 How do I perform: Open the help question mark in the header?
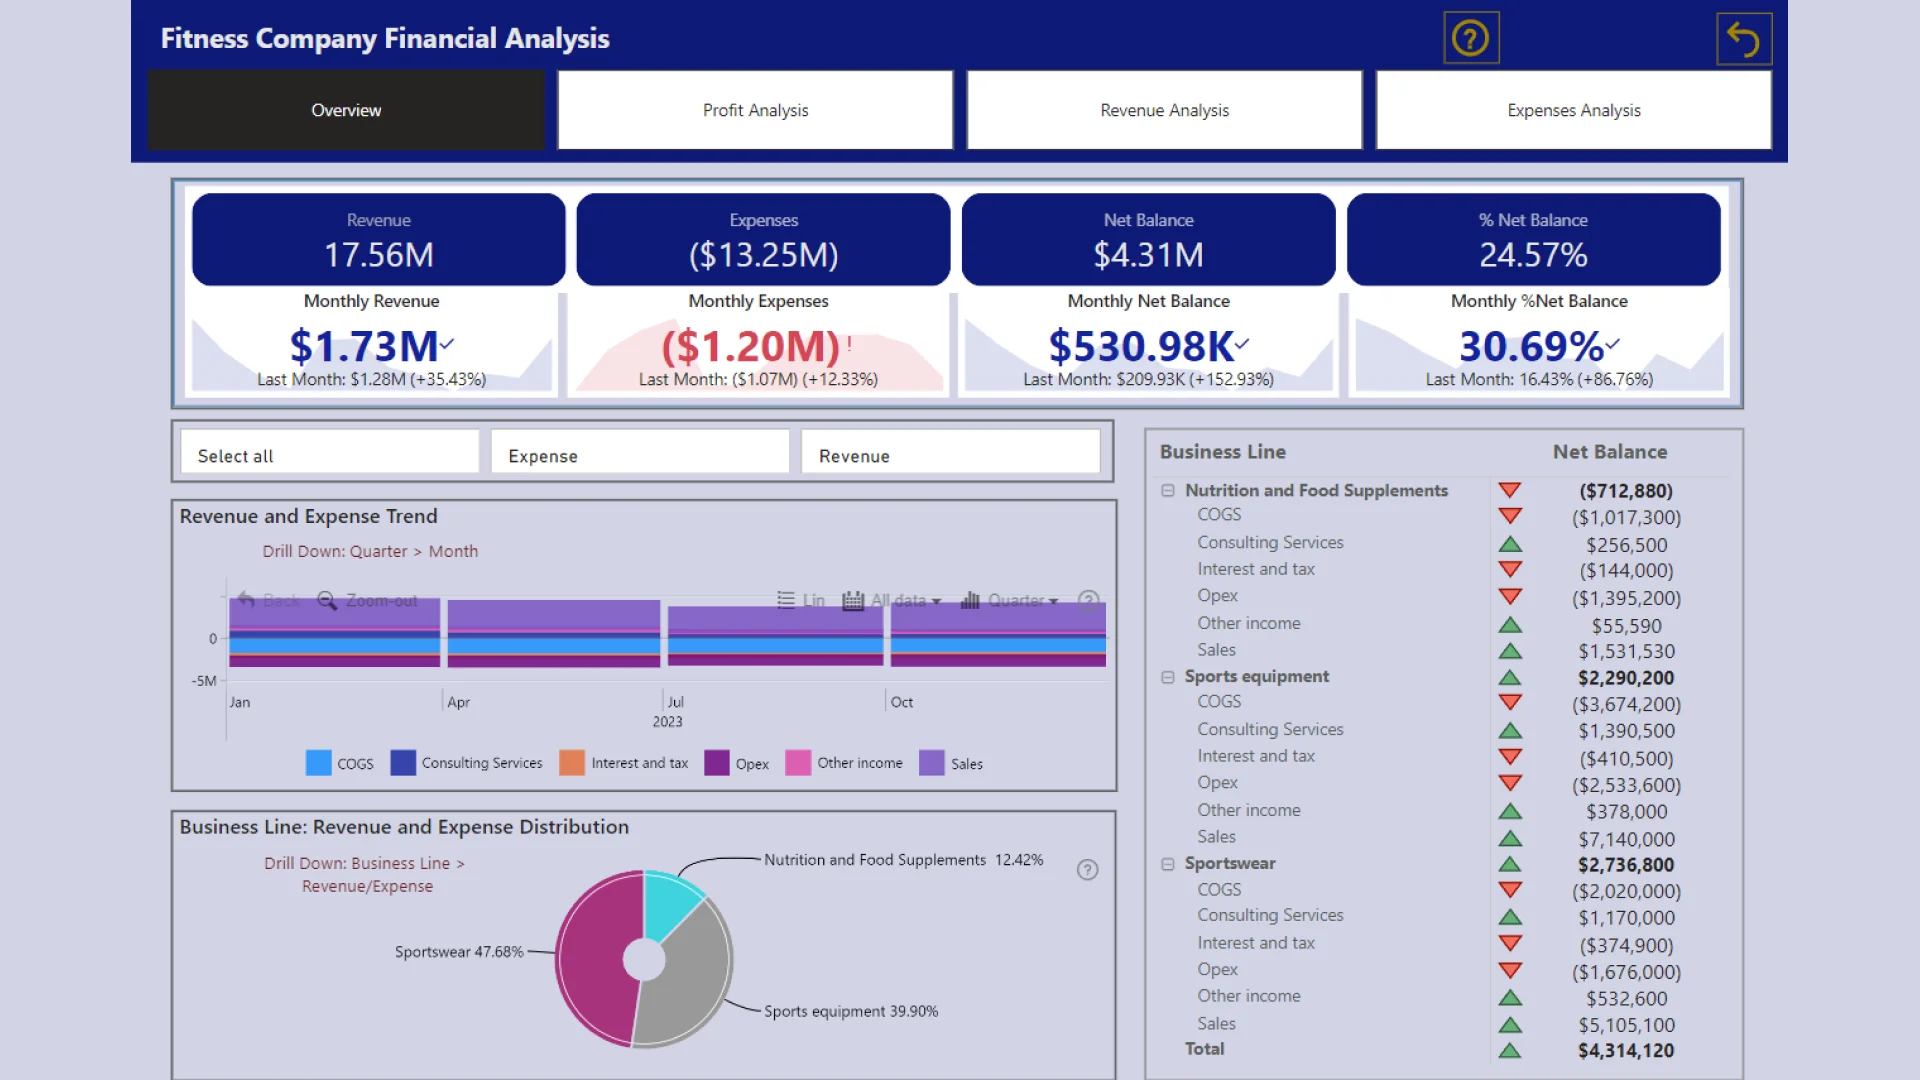coord(1470,39)
